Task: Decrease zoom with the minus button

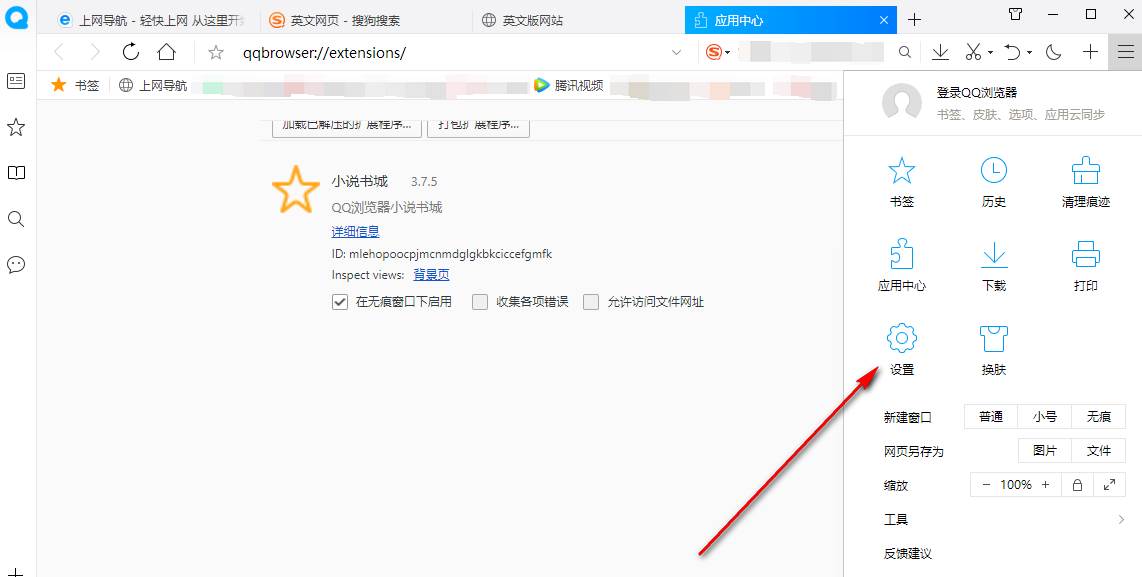Action: click(986, 484)
